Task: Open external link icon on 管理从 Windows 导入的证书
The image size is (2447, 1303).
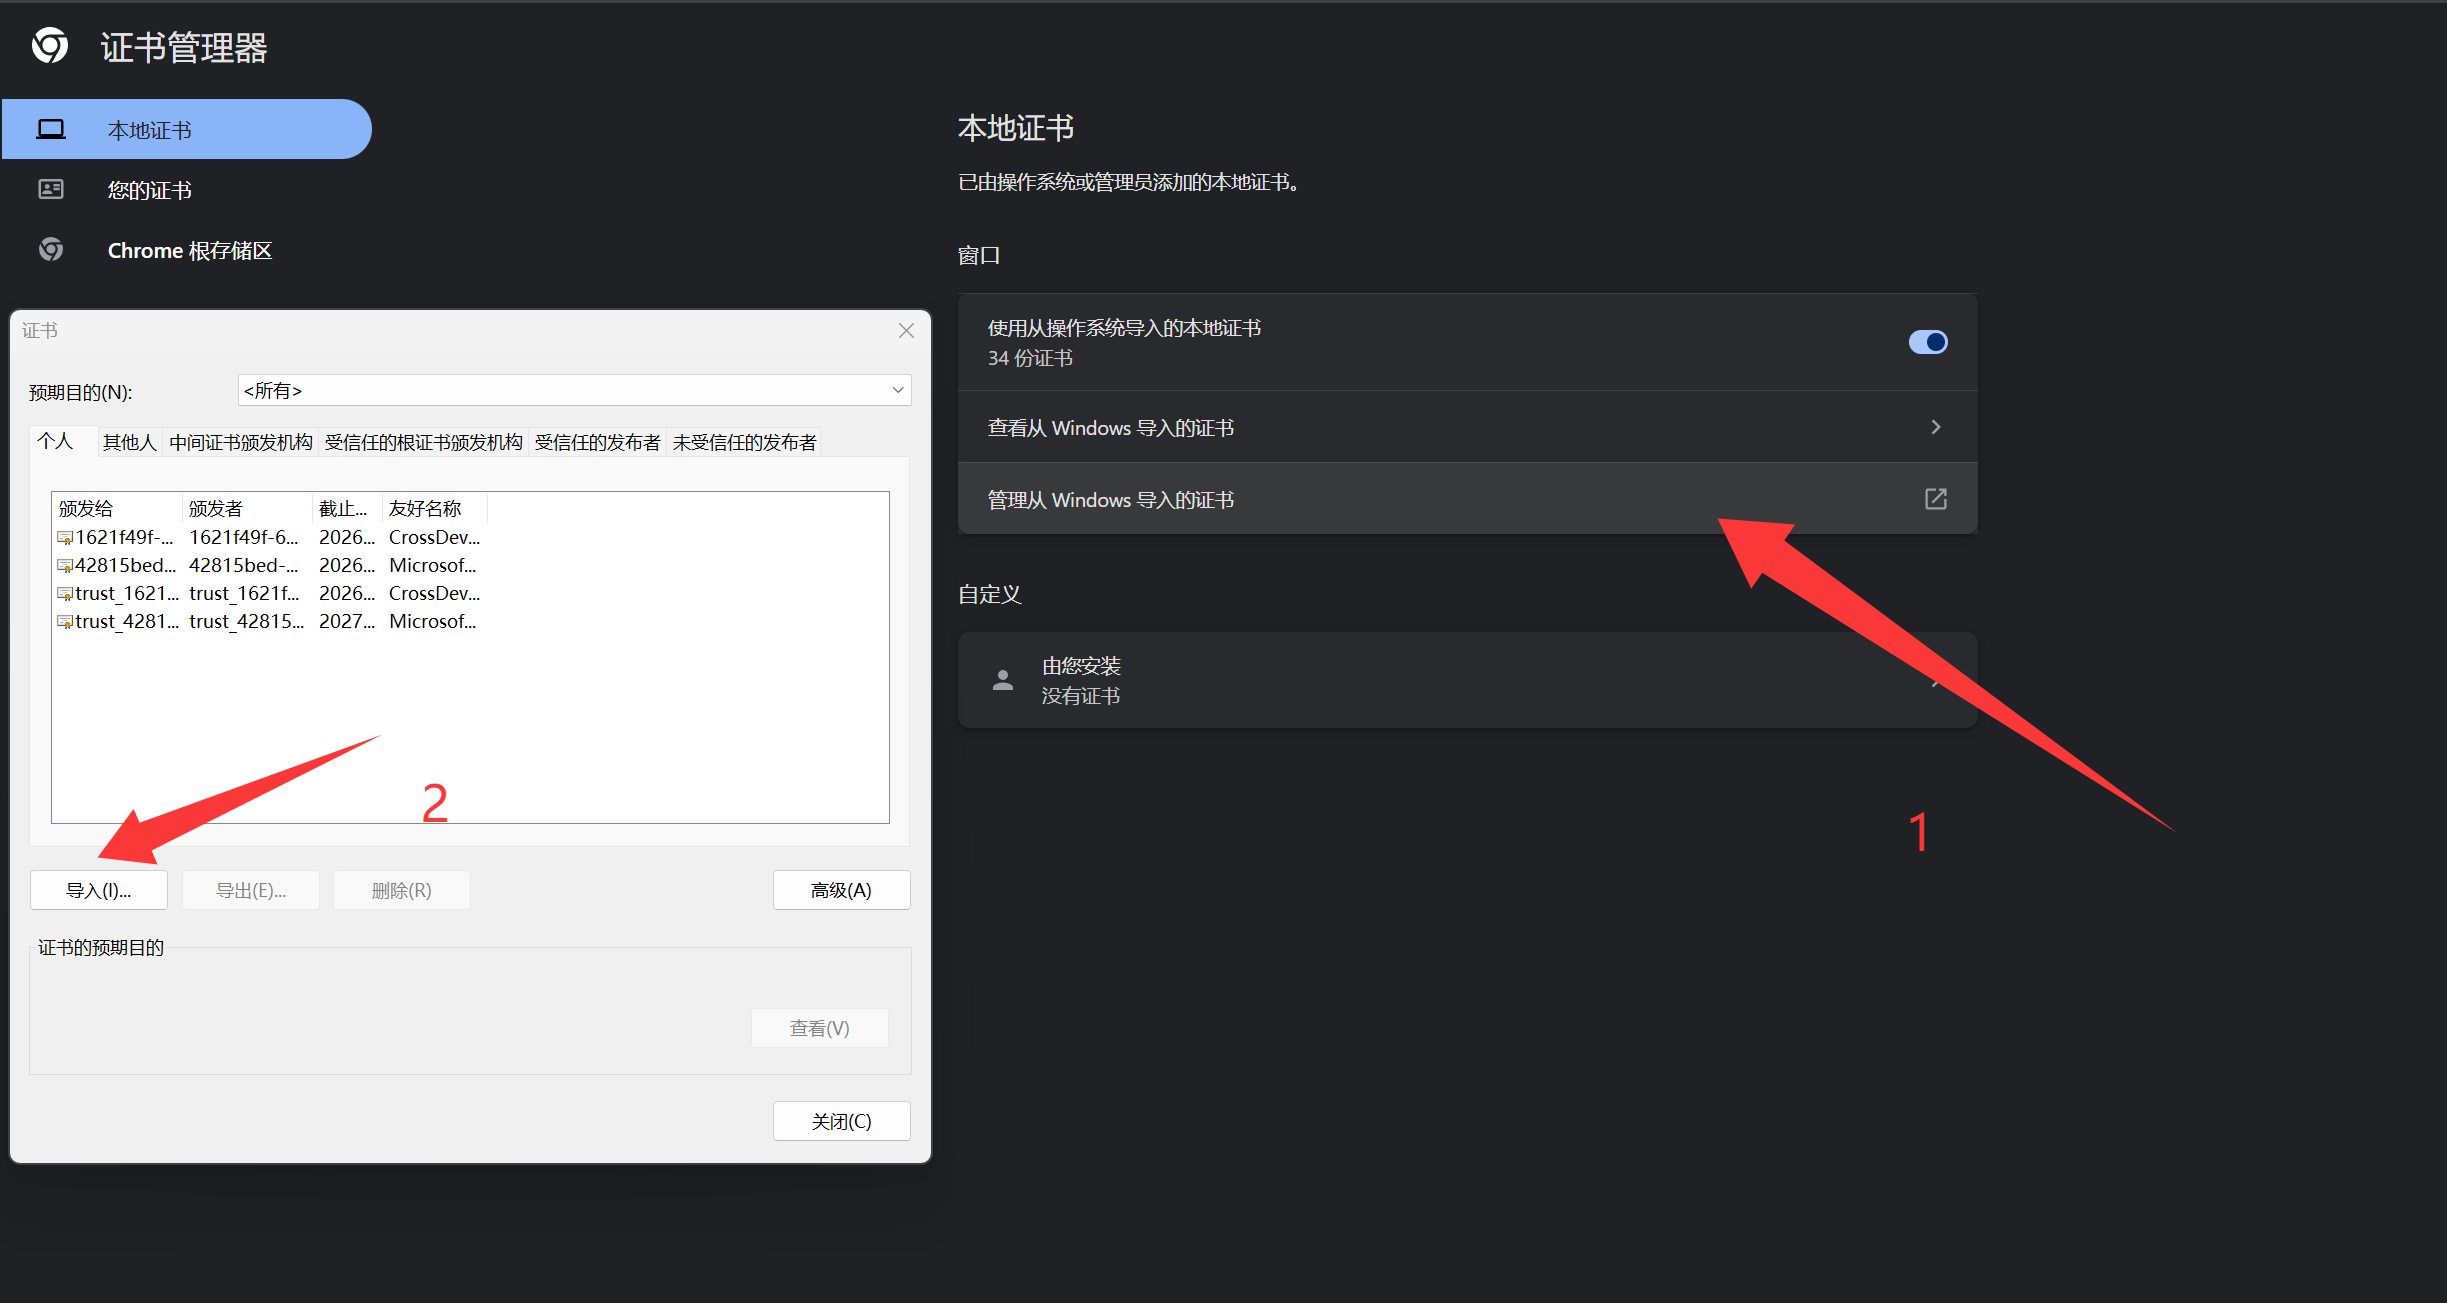Action: (1936, 499)
